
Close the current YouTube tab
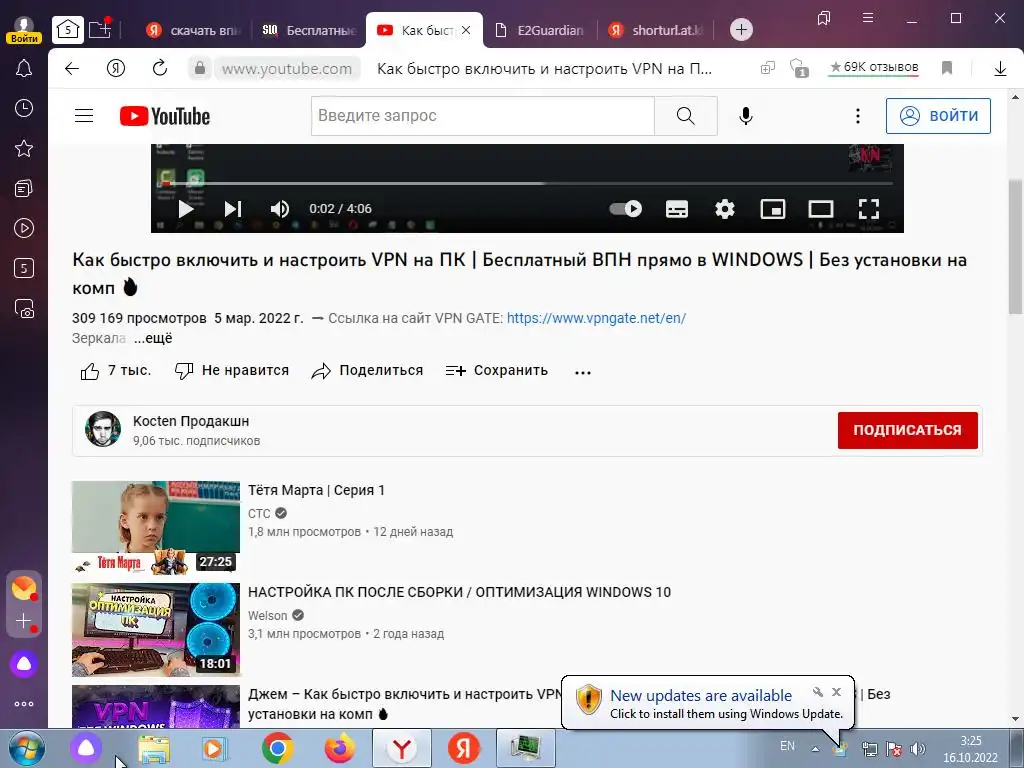point(466,30)
